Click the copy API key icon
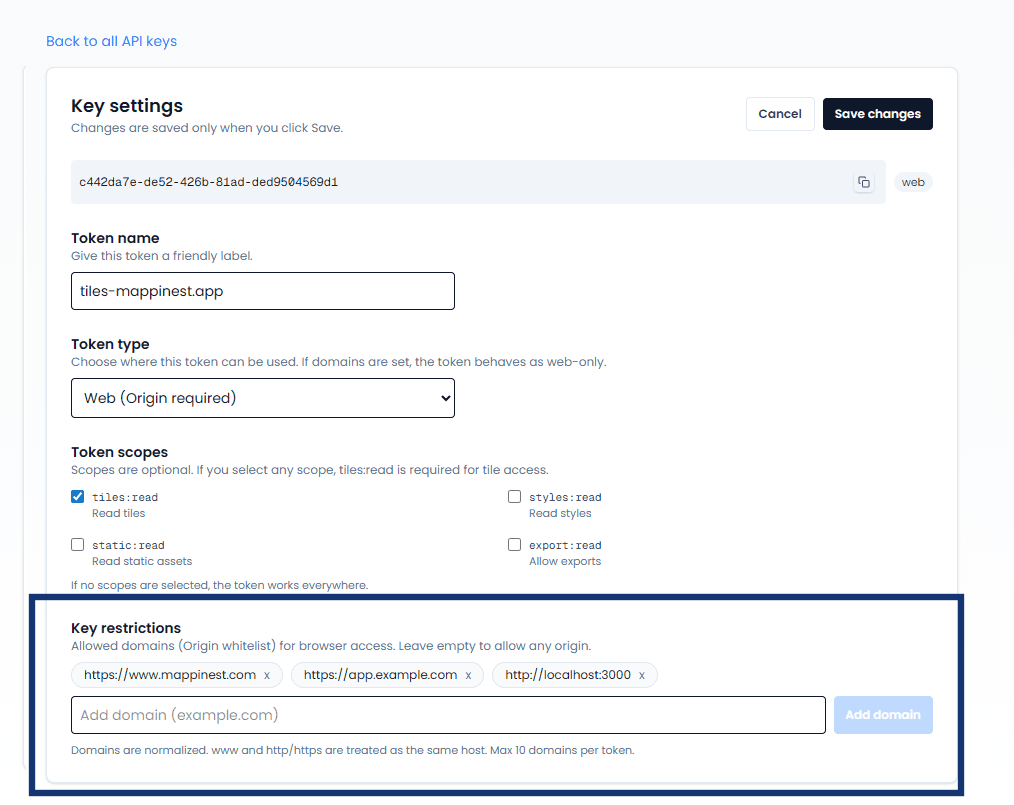This screenshot has width=1014, height=805. coord(863,182)
